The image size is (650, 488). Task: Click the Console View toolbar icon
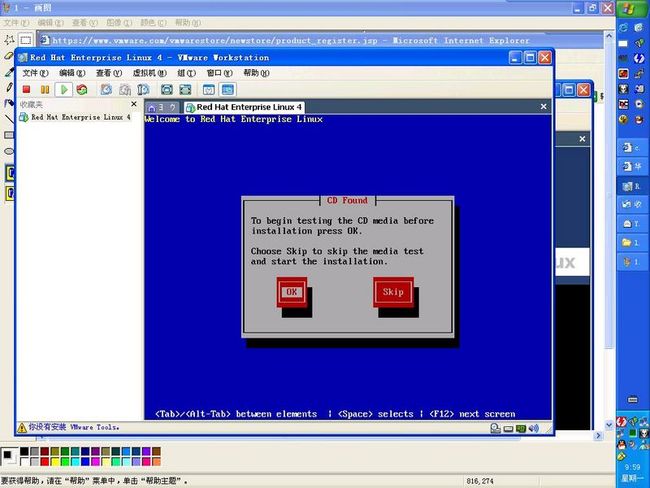(x=228, y=90)
